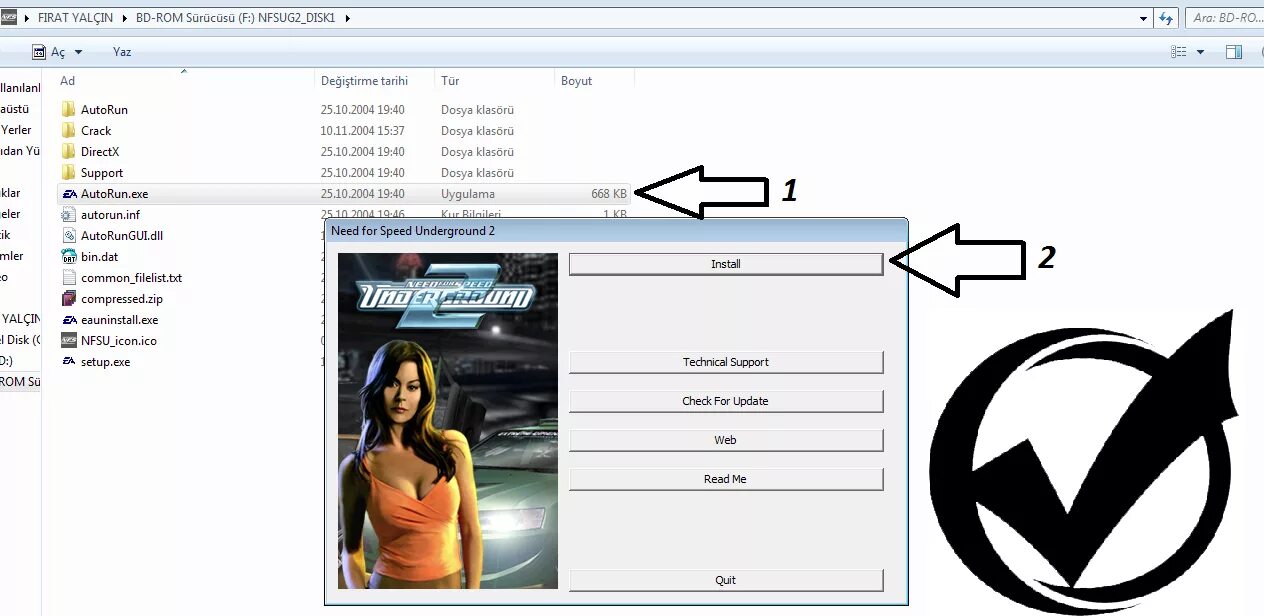1264x616 pixels.
Task: Open Read Me from the installer
Action: click(x=726, y=479)
